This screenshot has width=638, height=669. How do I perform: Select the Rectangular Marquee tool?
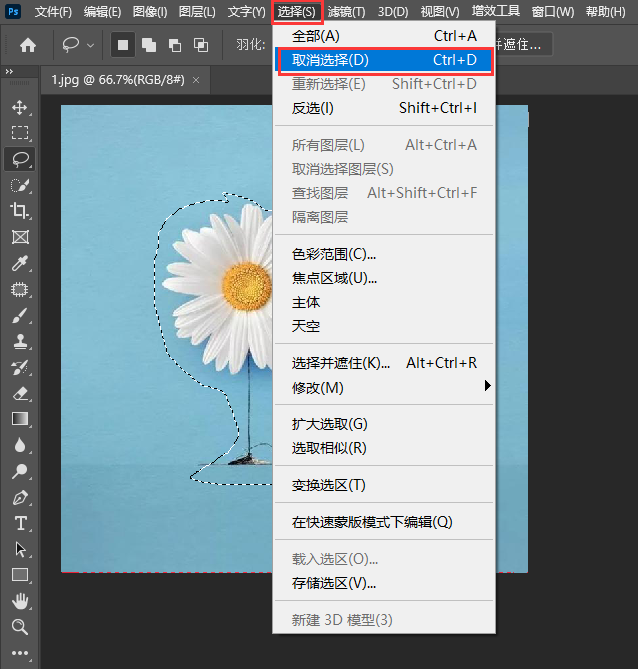[20, 133]
